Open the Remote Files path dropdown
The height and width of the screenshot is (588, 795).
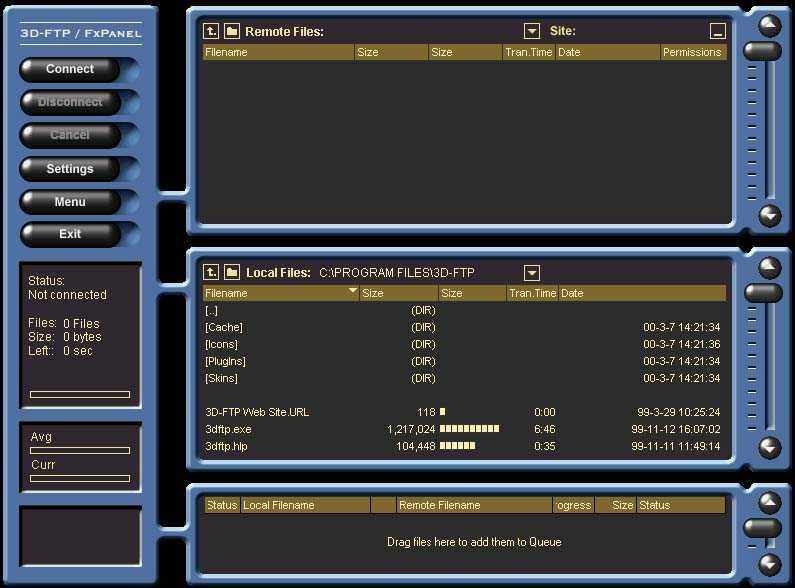532,32
